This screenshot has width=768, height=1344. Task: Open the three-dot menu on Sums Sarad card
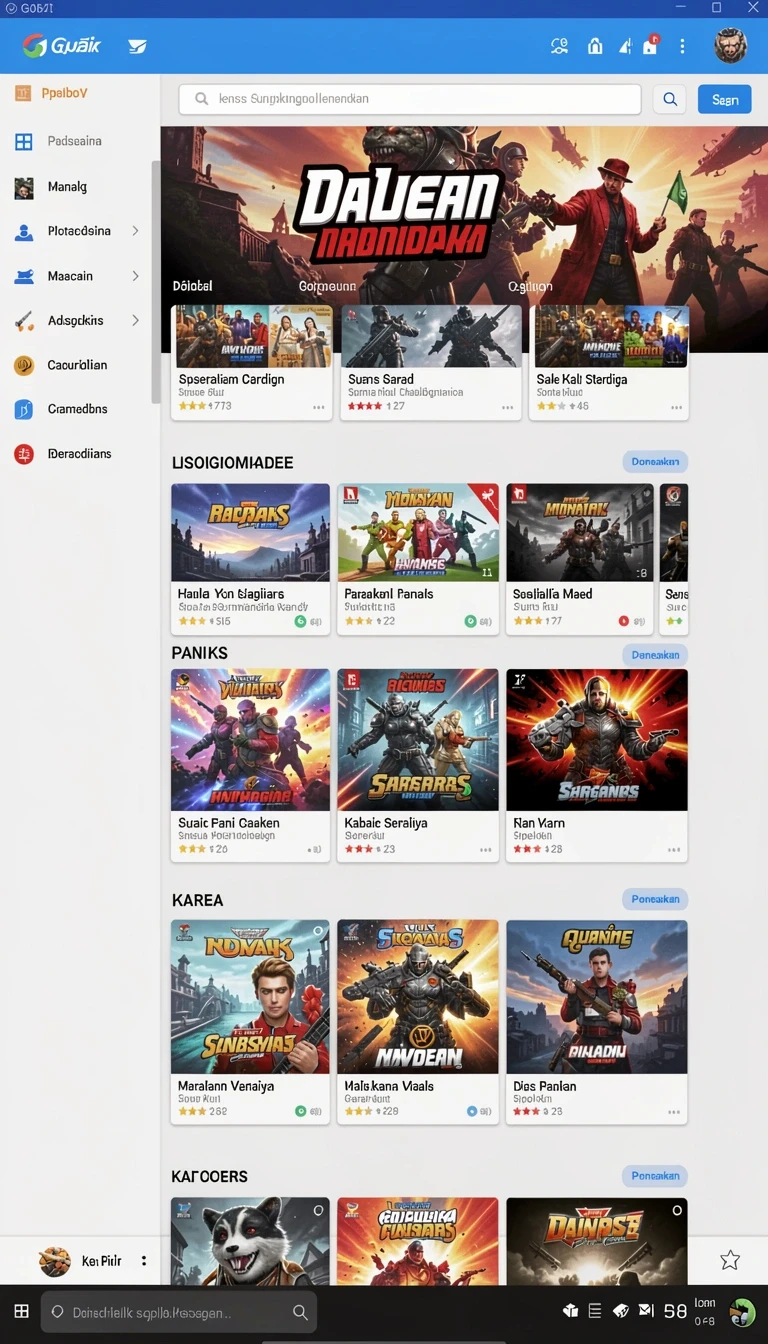(508, 408)
